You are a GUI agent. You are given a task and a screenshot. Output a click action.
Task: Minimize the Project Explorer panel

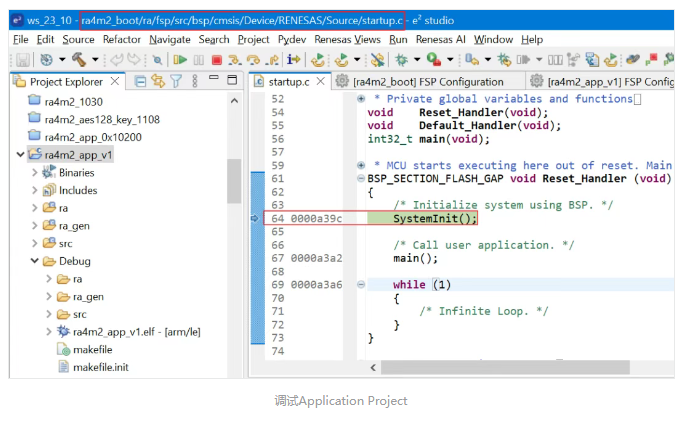(214, 78)
